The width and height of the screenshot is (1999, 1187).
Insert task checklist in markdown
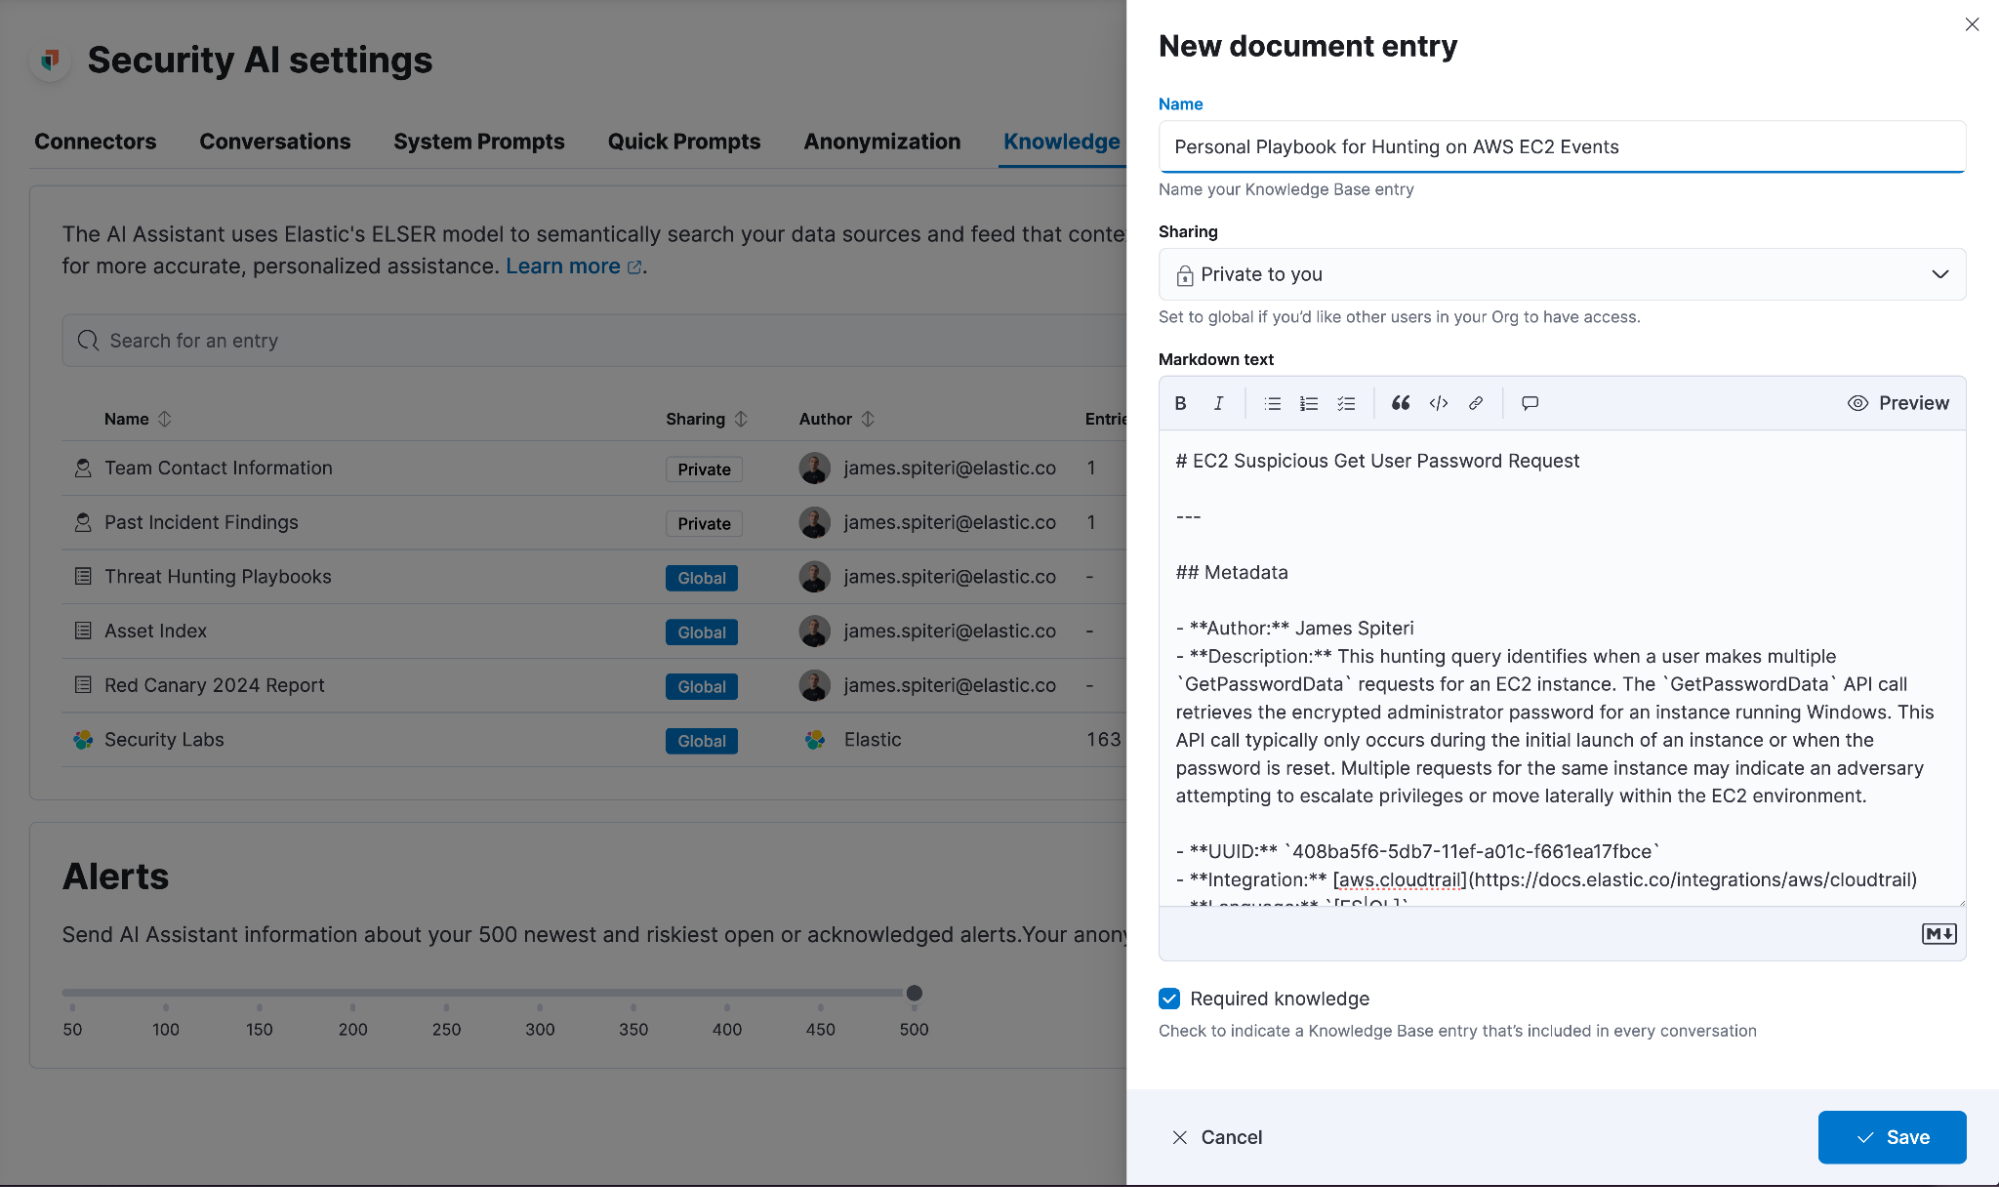click(1347, 403)
